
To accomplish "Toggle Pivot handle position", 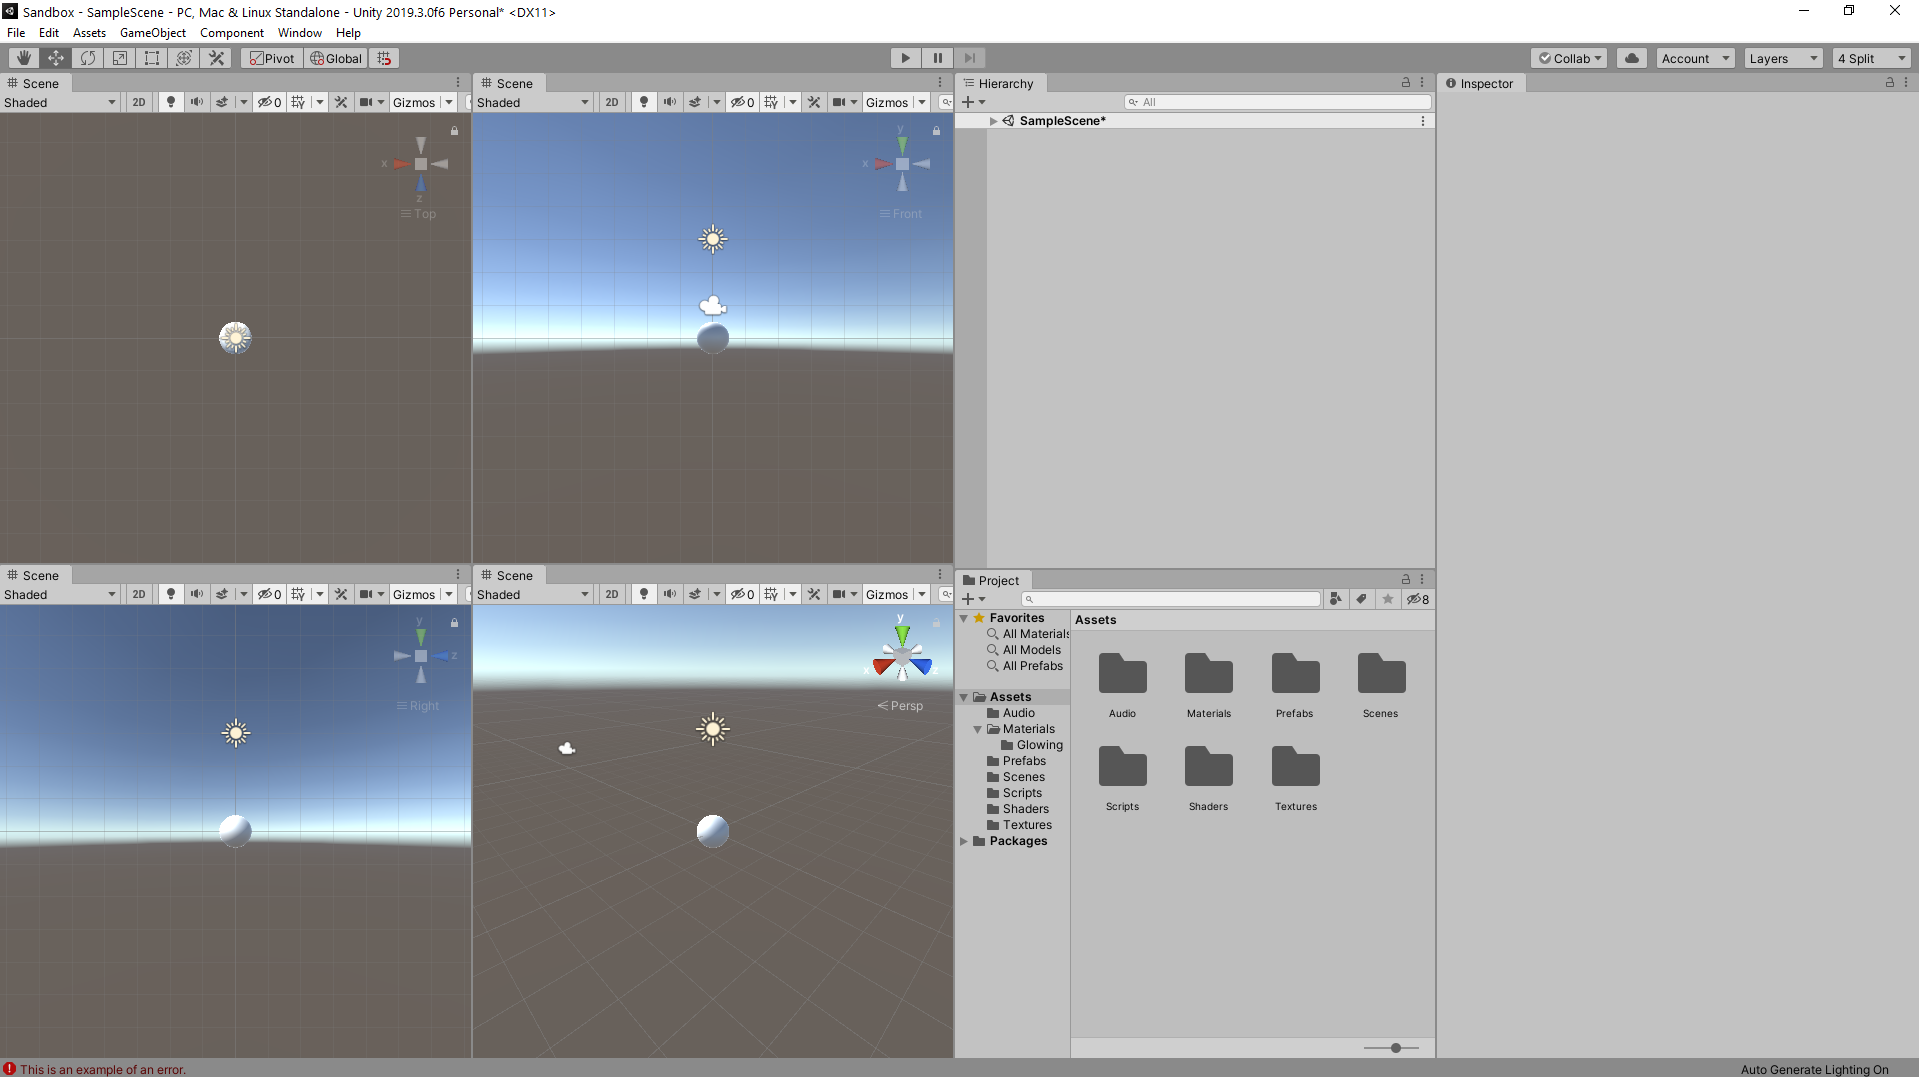I will click(x=272, y=58).
